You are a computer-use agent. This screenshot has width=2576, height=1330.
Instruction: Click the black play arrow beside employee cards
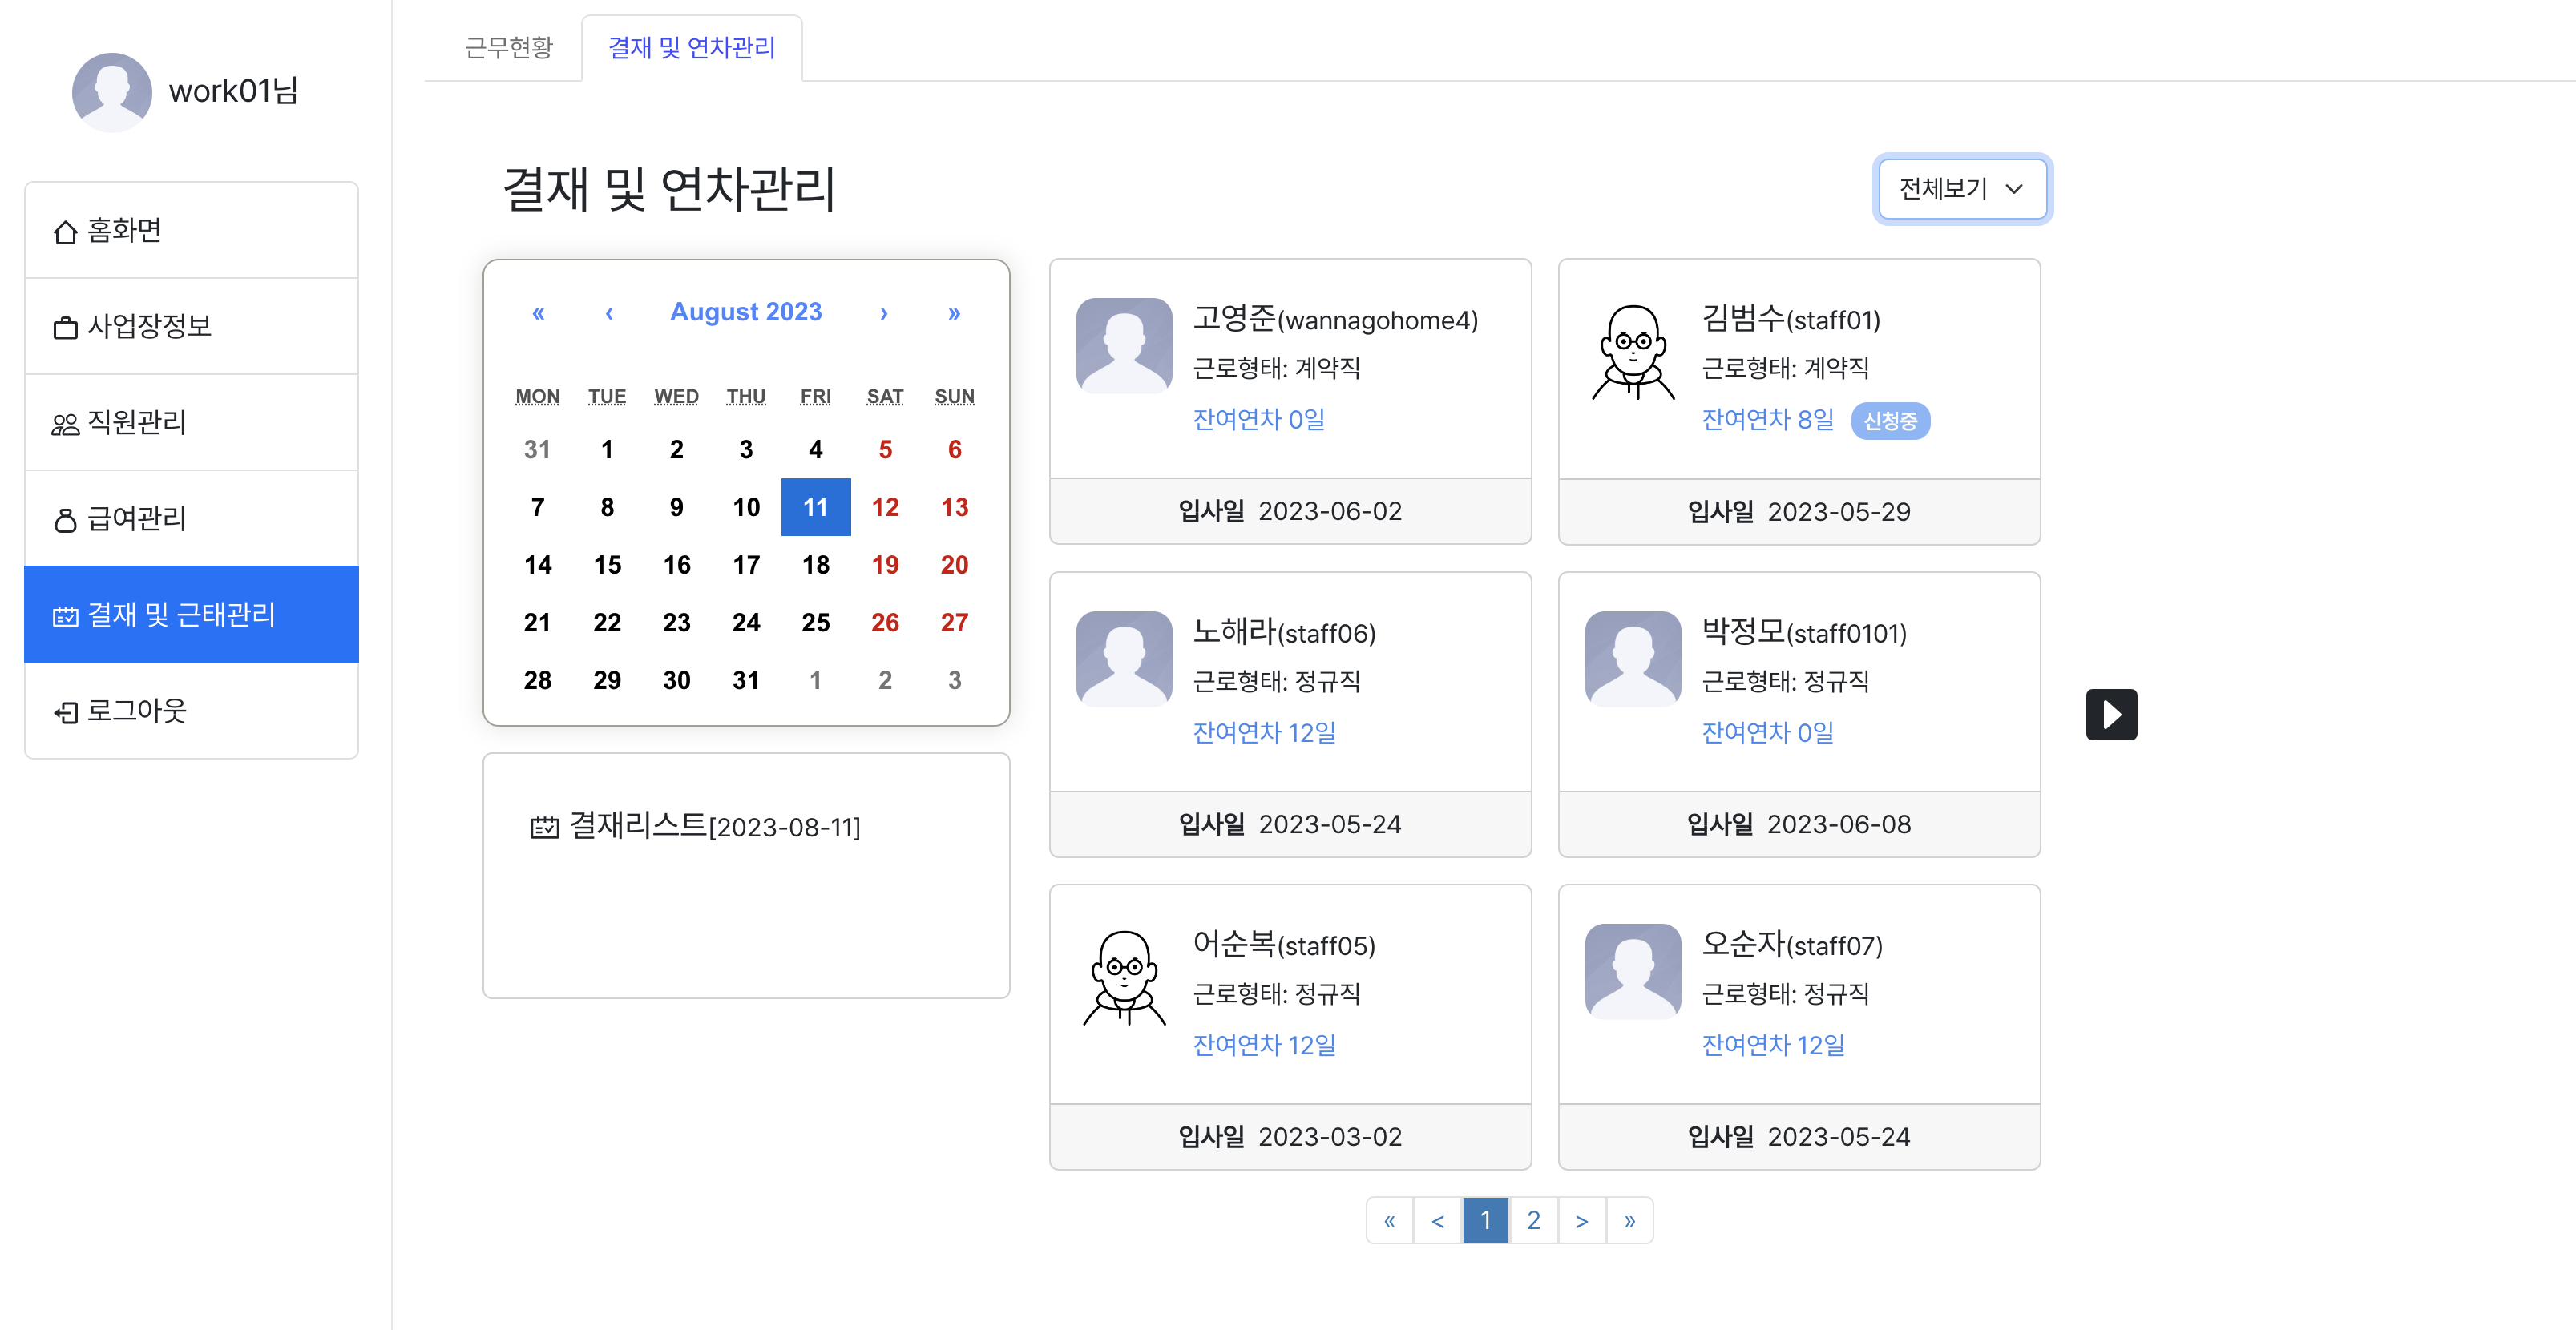(2111, 714)
